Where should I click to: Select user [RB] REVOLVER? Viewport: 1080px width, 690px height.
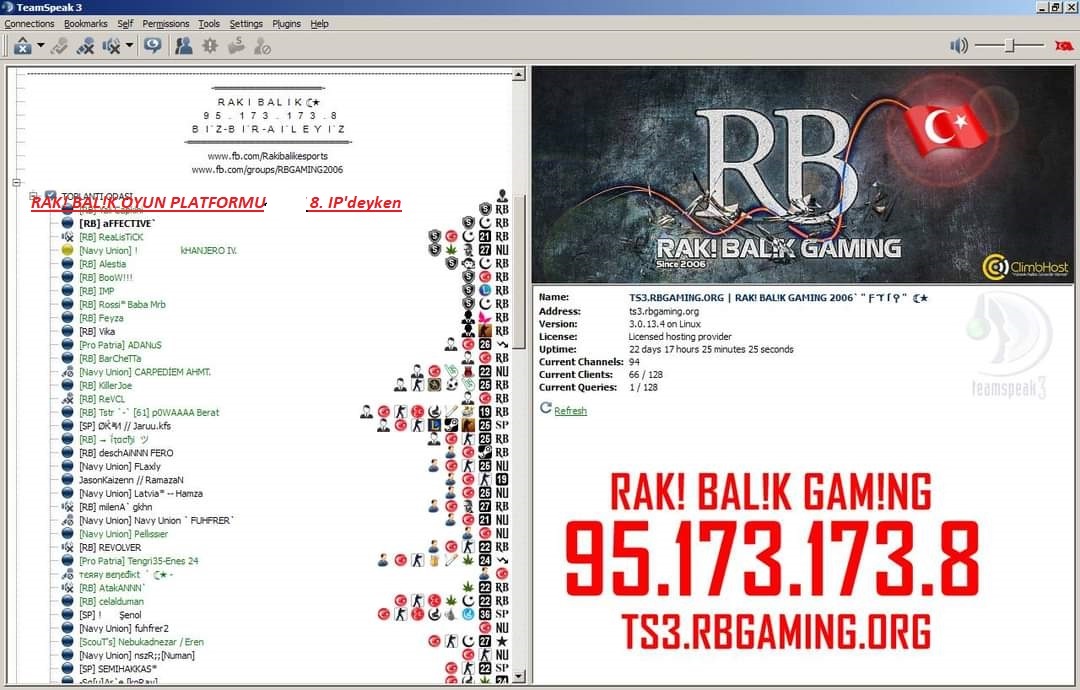[x=110, y=547]
